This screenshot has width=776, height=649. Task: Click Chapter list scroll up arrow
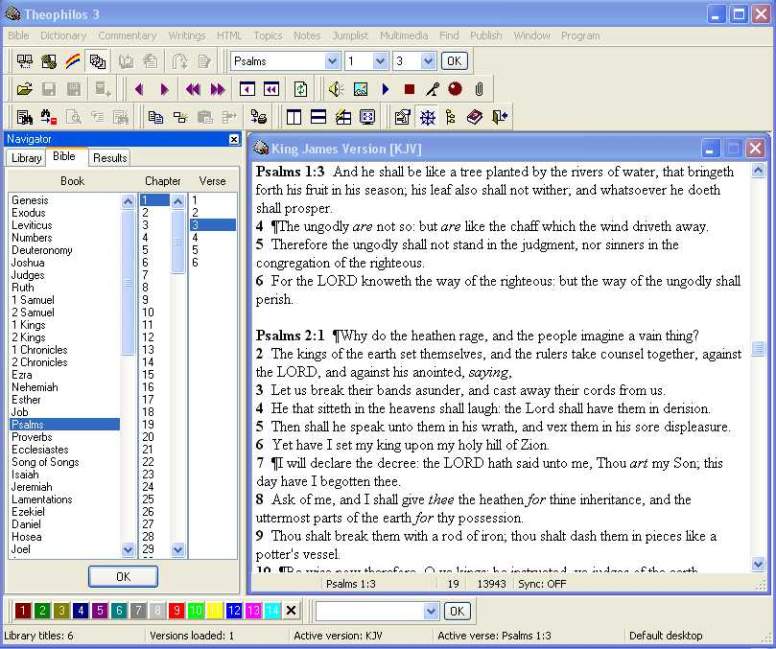coord(178,201)
